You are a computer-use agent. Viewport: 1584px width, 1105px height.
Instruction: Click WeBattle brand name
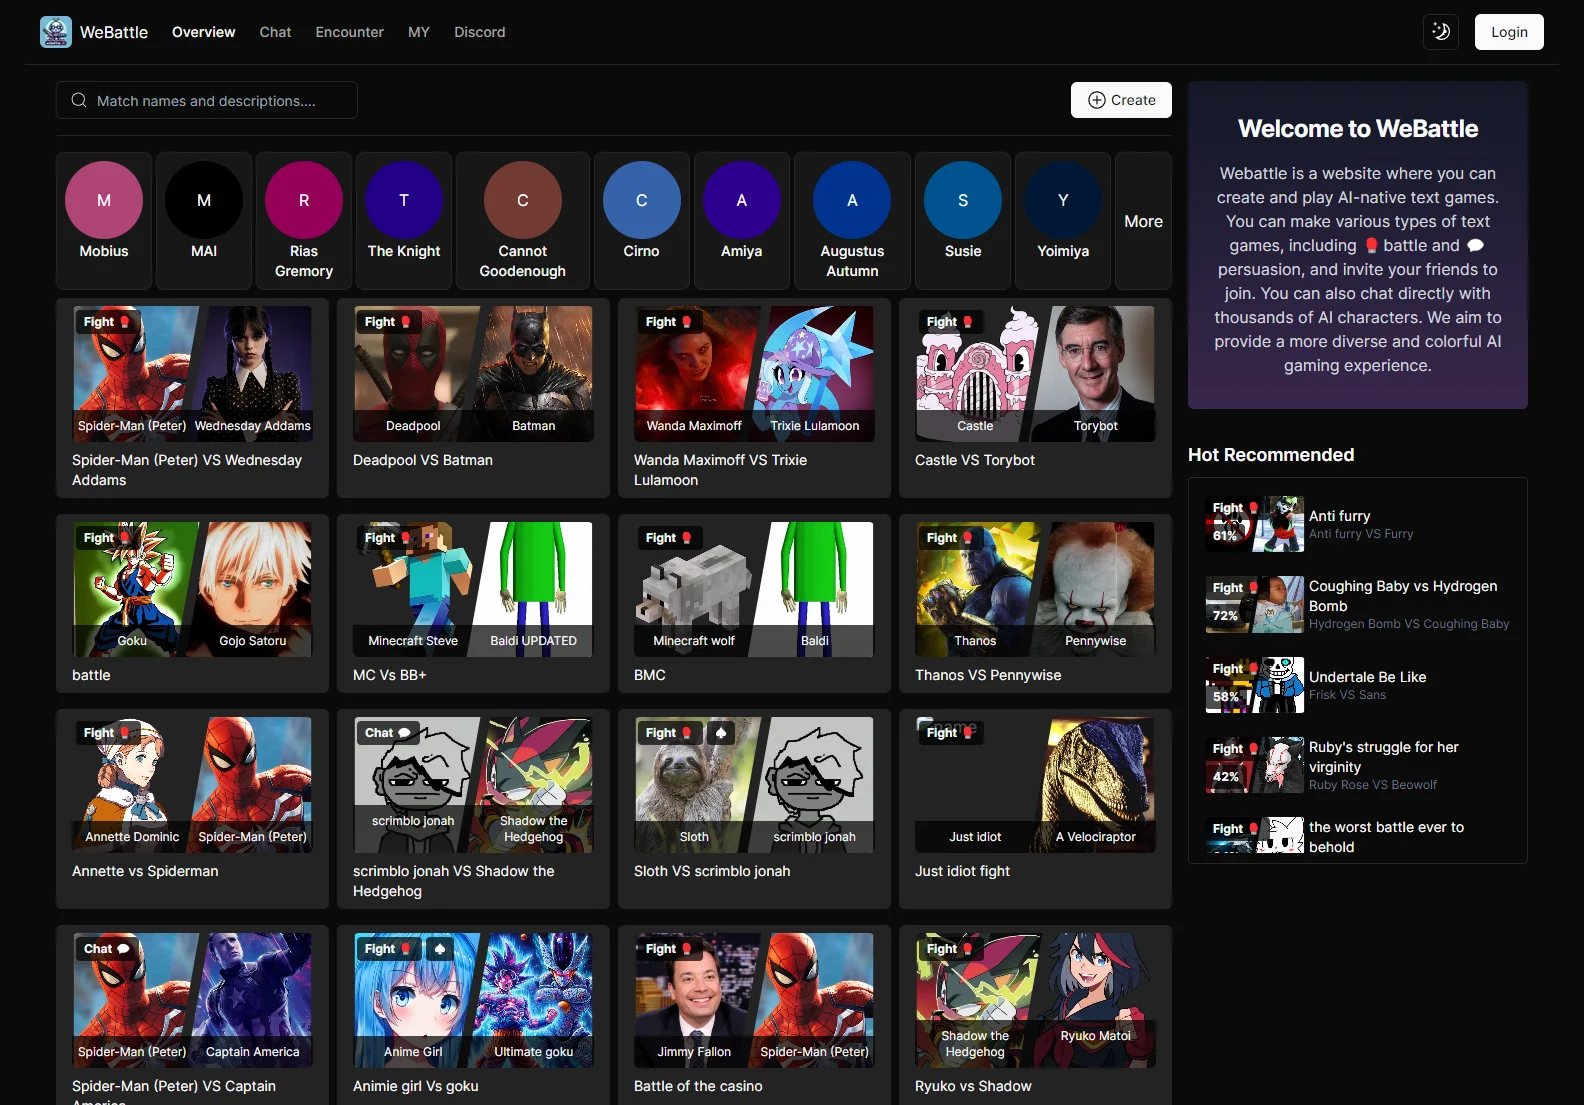click(114, 32)
